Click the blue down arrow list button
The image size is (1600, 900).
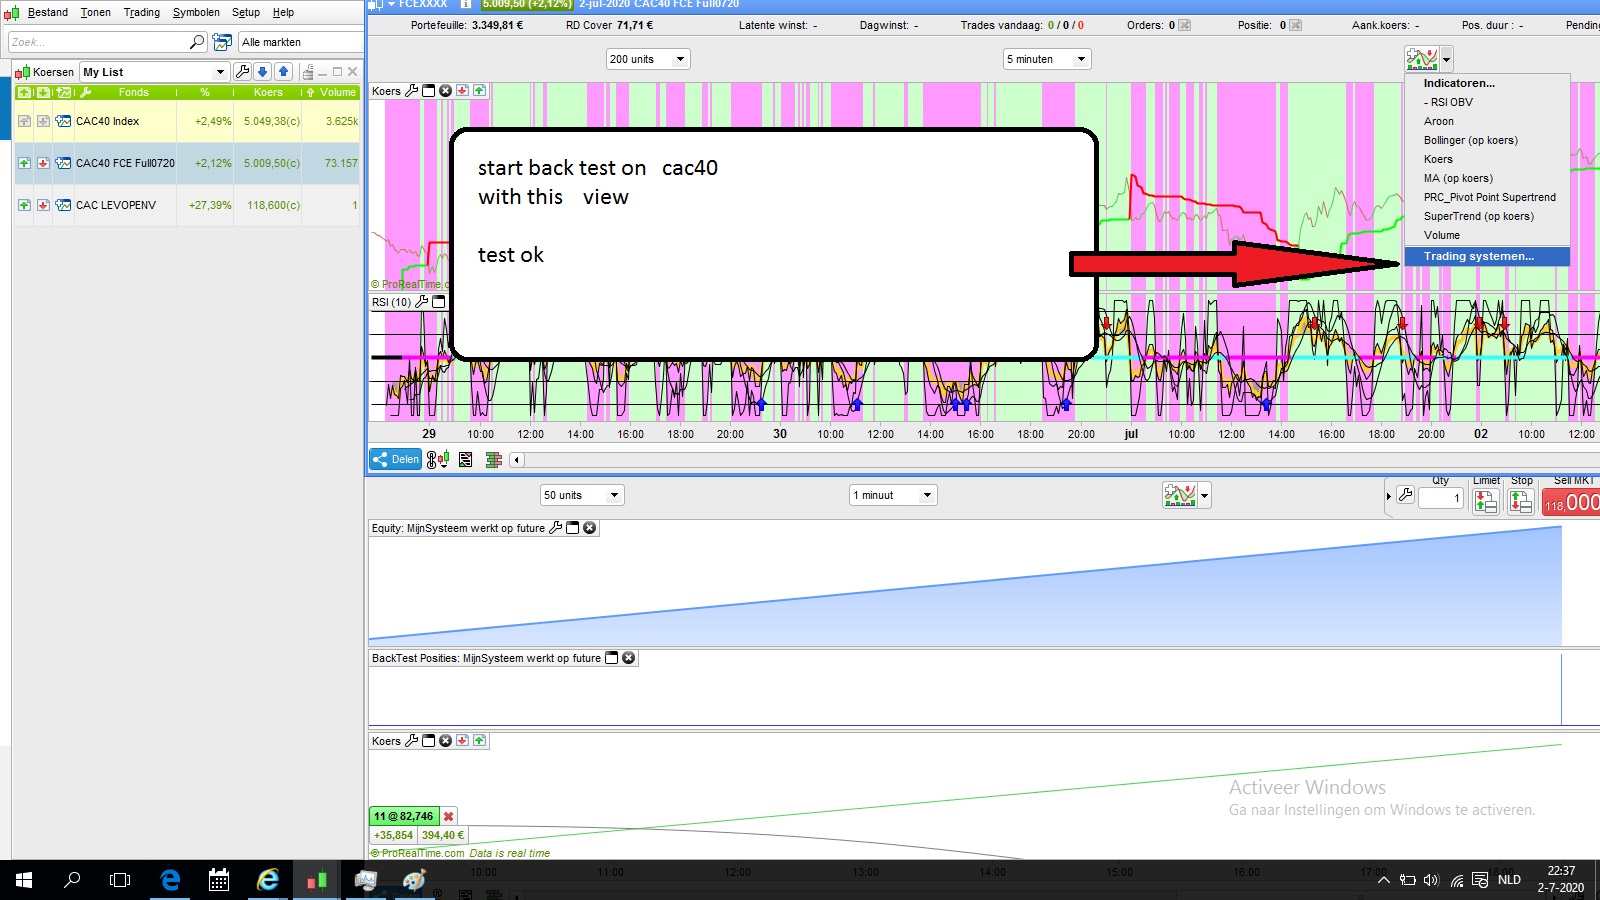point(262,72)
